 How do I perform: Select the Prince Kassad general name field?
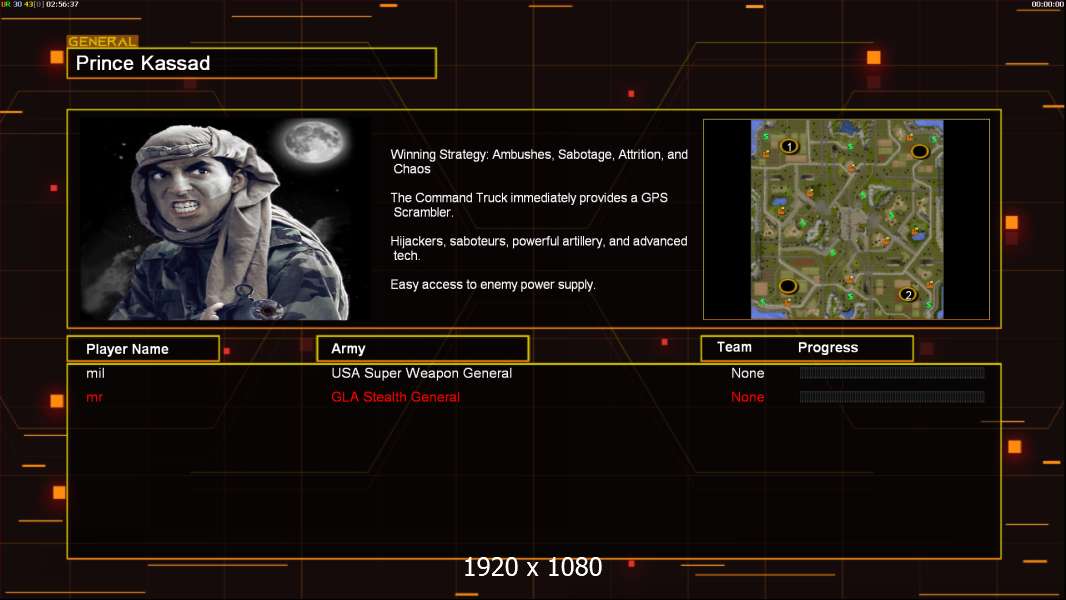point(252,63)
